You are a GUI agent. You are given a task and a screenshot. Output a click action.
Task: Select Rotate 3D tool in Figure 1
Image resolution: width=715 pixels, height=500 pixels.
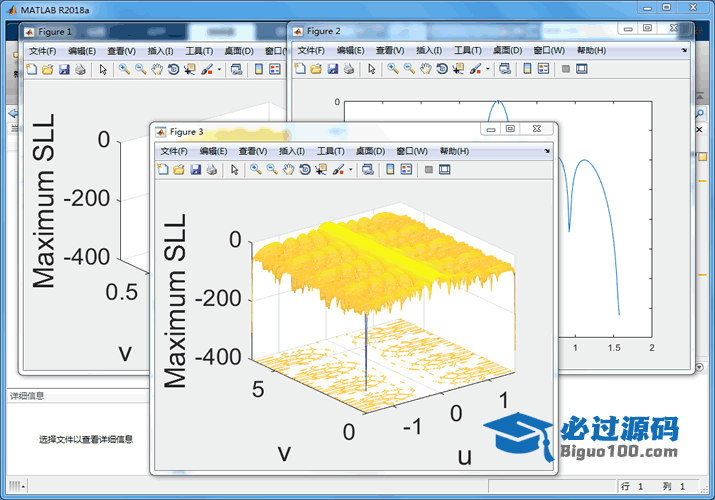point(174,69)
